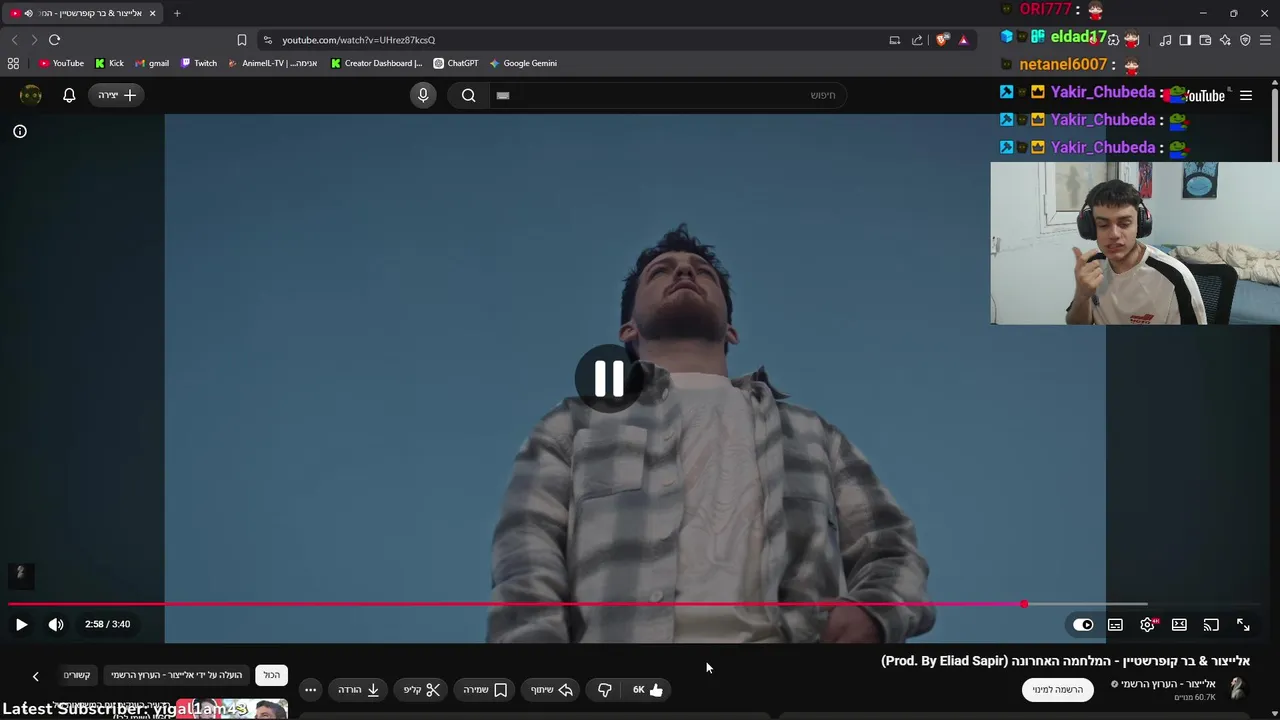
Task: Close the current YouTube tab
Action: point(152,13)
